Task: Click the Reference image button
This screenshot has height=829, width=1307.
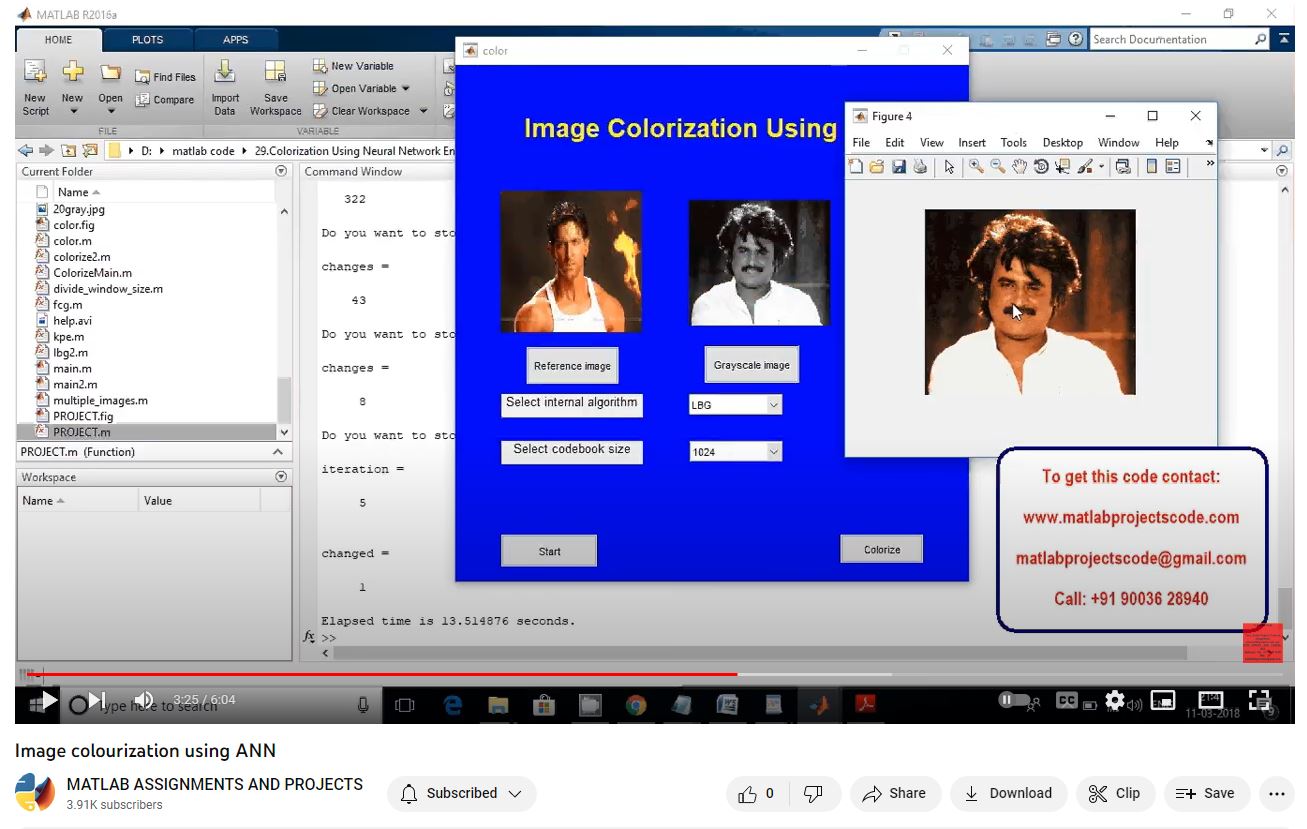Action: point(572,366)
